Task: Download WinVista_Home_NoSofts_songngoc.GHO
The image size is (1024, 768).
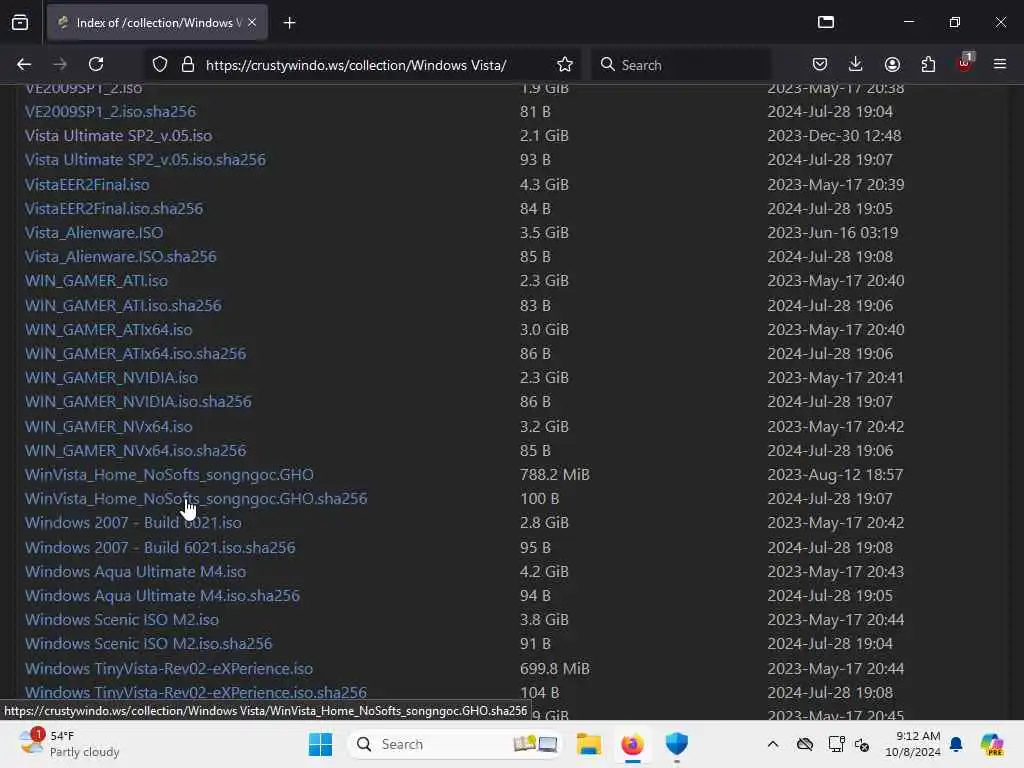Action: tap(169, 475)
